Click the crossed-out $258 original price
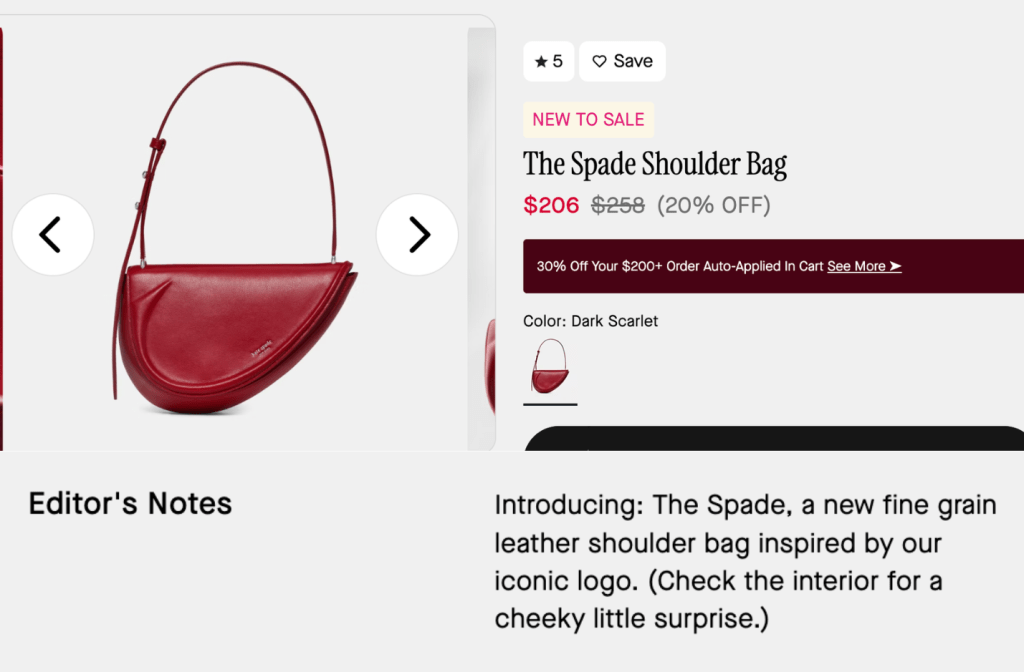The width and height of the screenshot is (1024, 672). coord(618,206)
